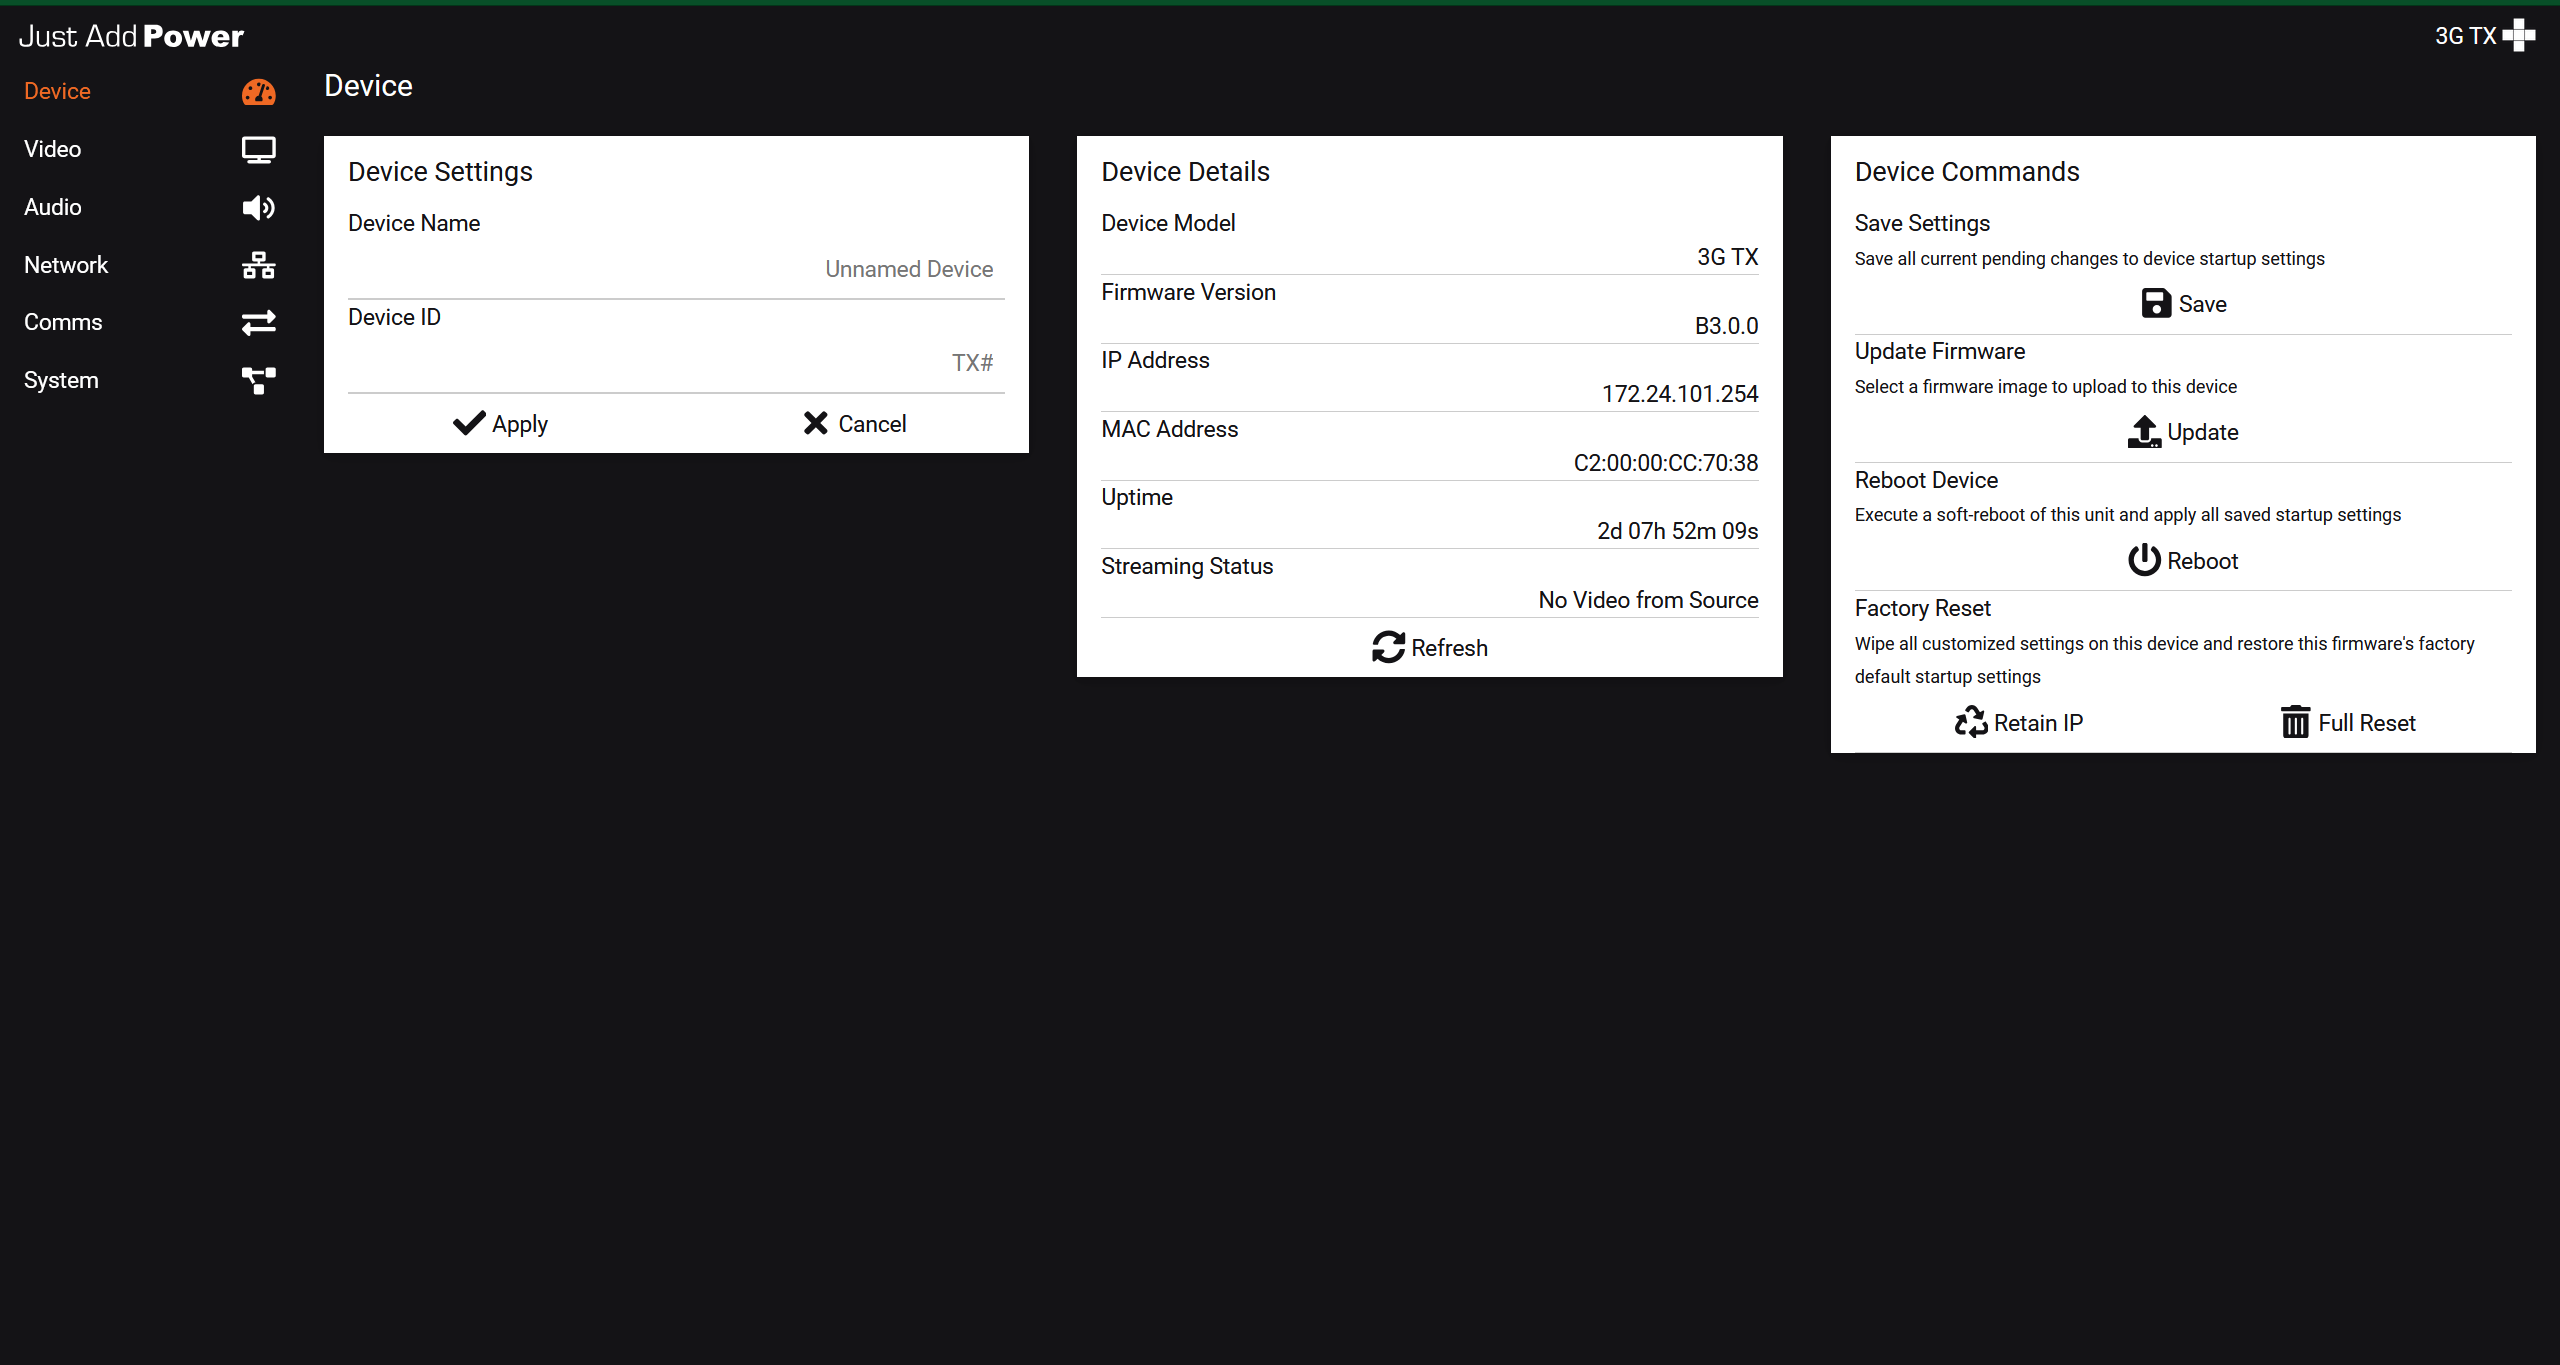Select the Comms menu entry
Viewport: 2560px width, 1365px height.
click(150, 322)
